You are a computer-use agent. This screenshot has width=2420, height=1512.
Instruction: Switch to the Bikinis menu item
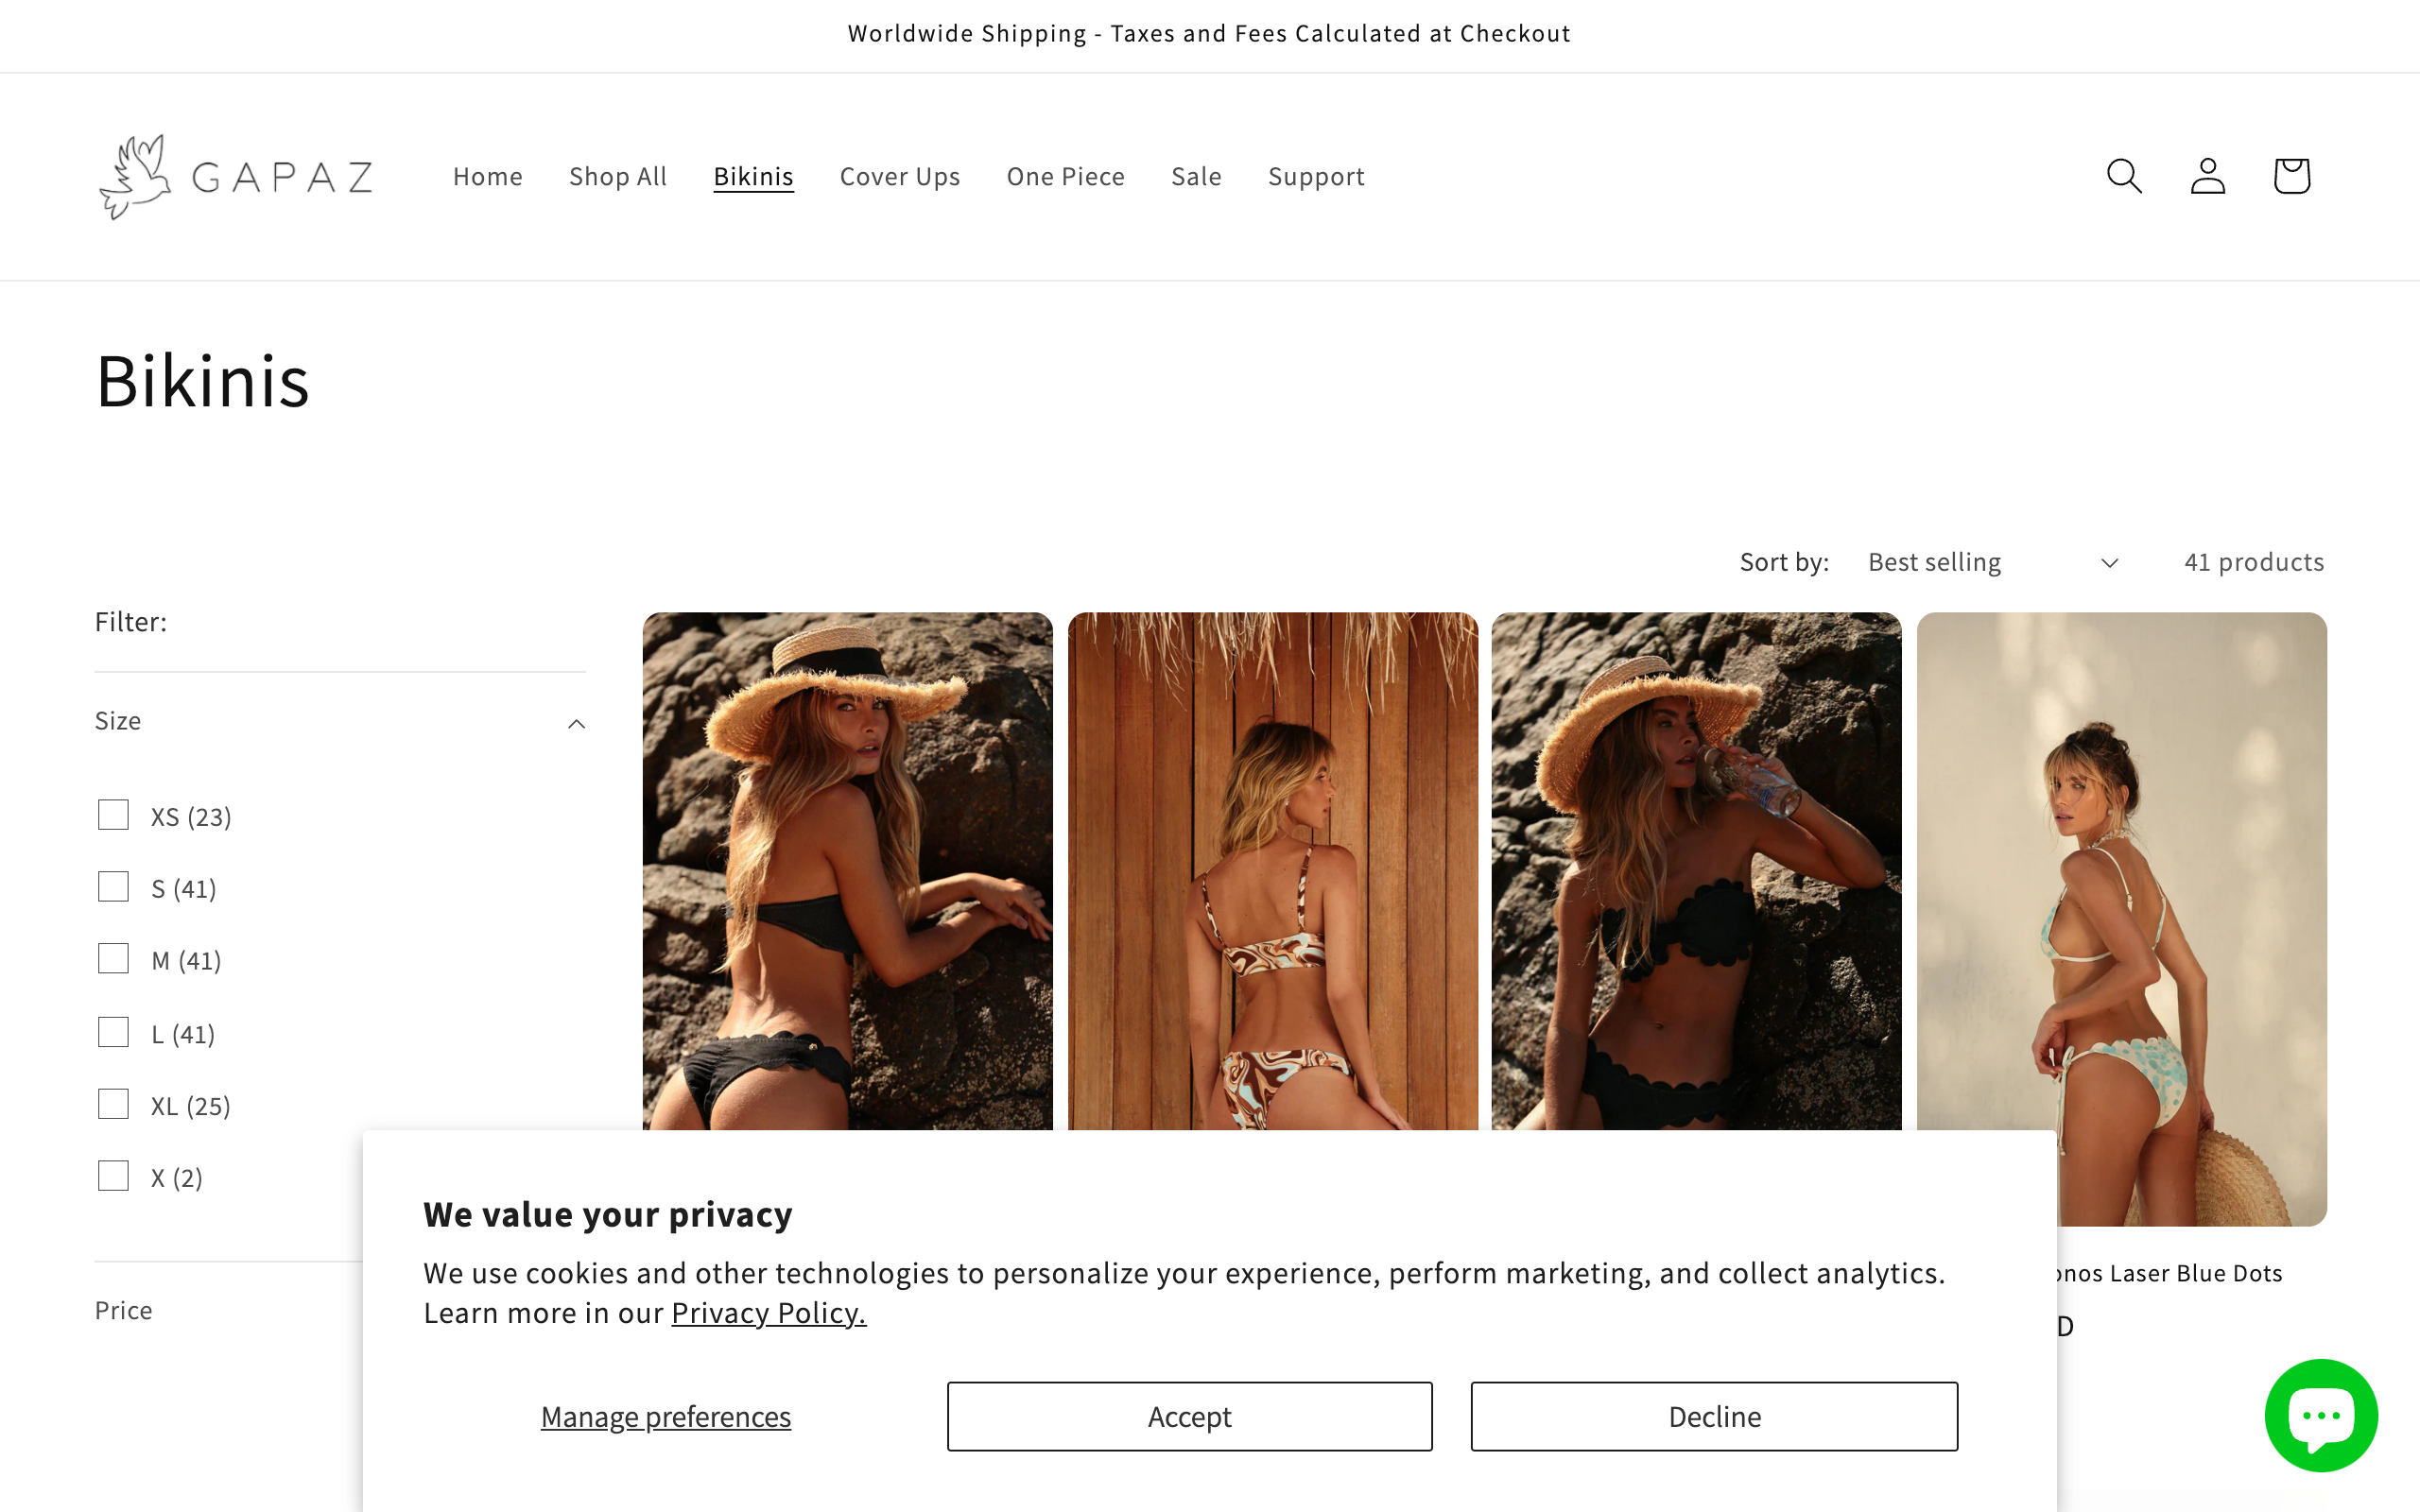(x=753, y=176)
